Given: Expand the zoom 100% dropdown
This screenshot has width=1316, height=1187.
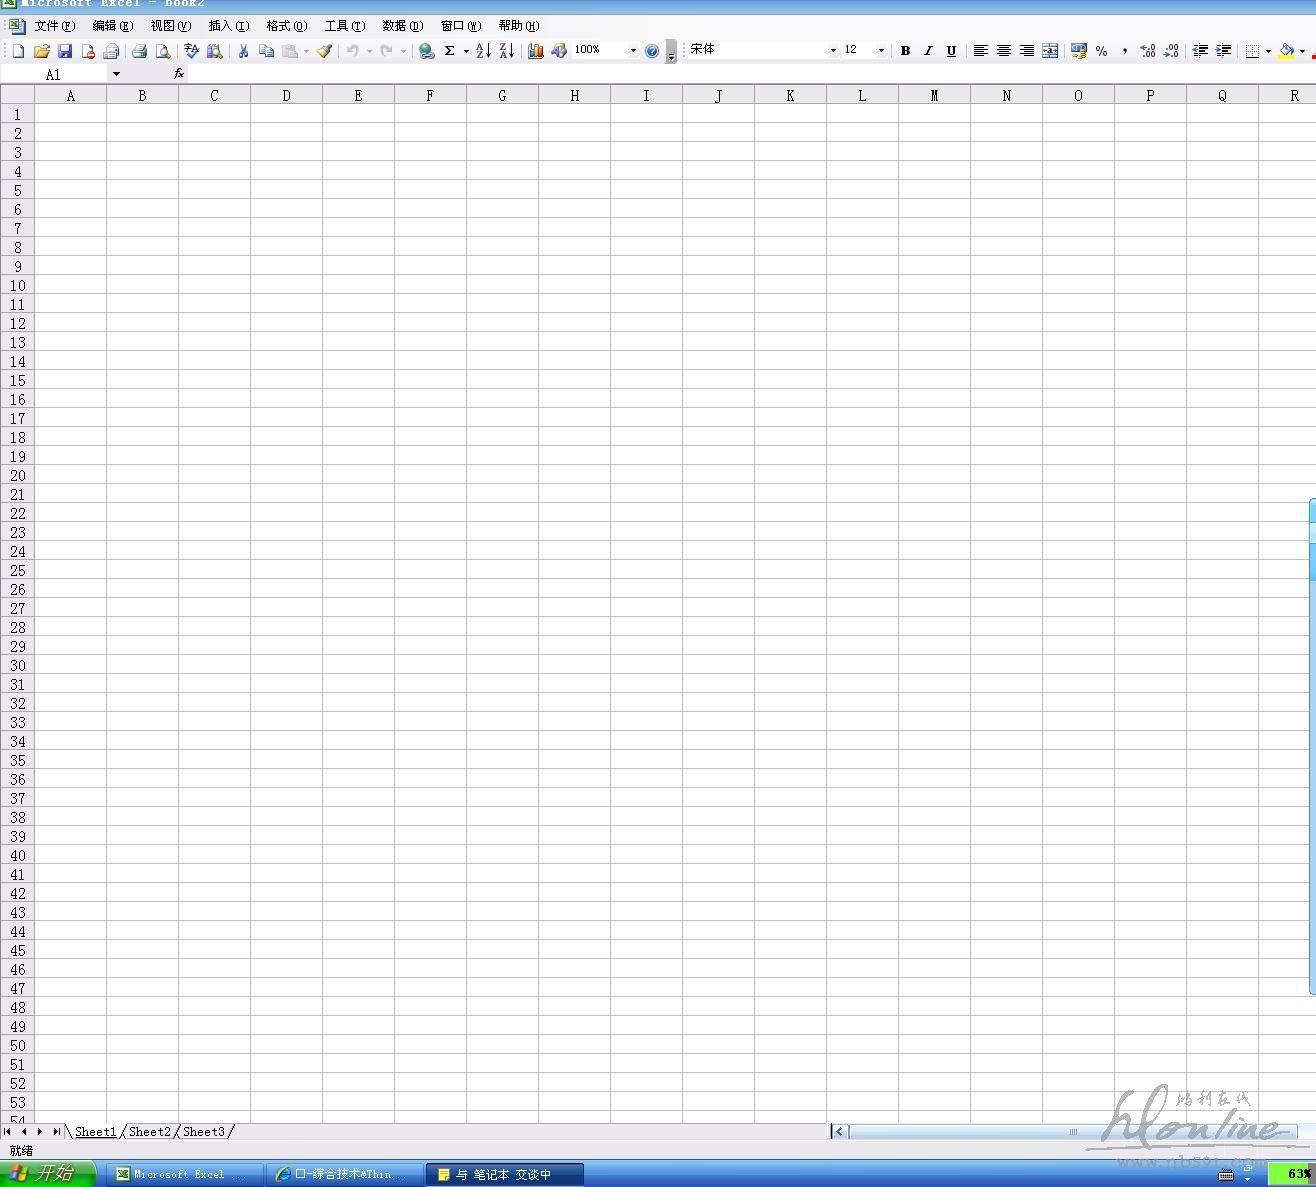Looking at the screenshot, I should click(633, 51).
